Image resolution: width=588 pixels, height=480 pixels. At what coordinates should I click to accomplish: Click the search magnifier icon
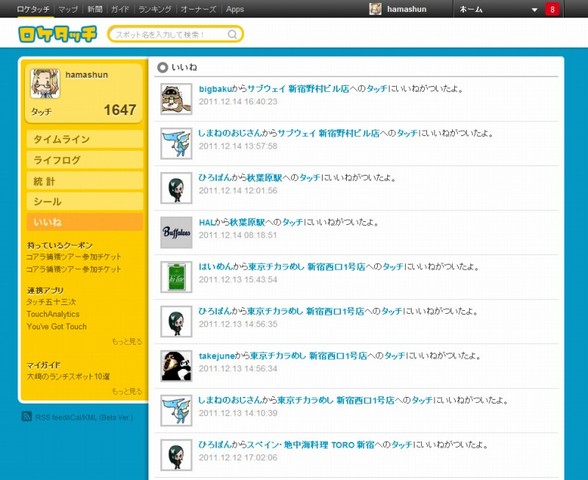tap(232, 34)
